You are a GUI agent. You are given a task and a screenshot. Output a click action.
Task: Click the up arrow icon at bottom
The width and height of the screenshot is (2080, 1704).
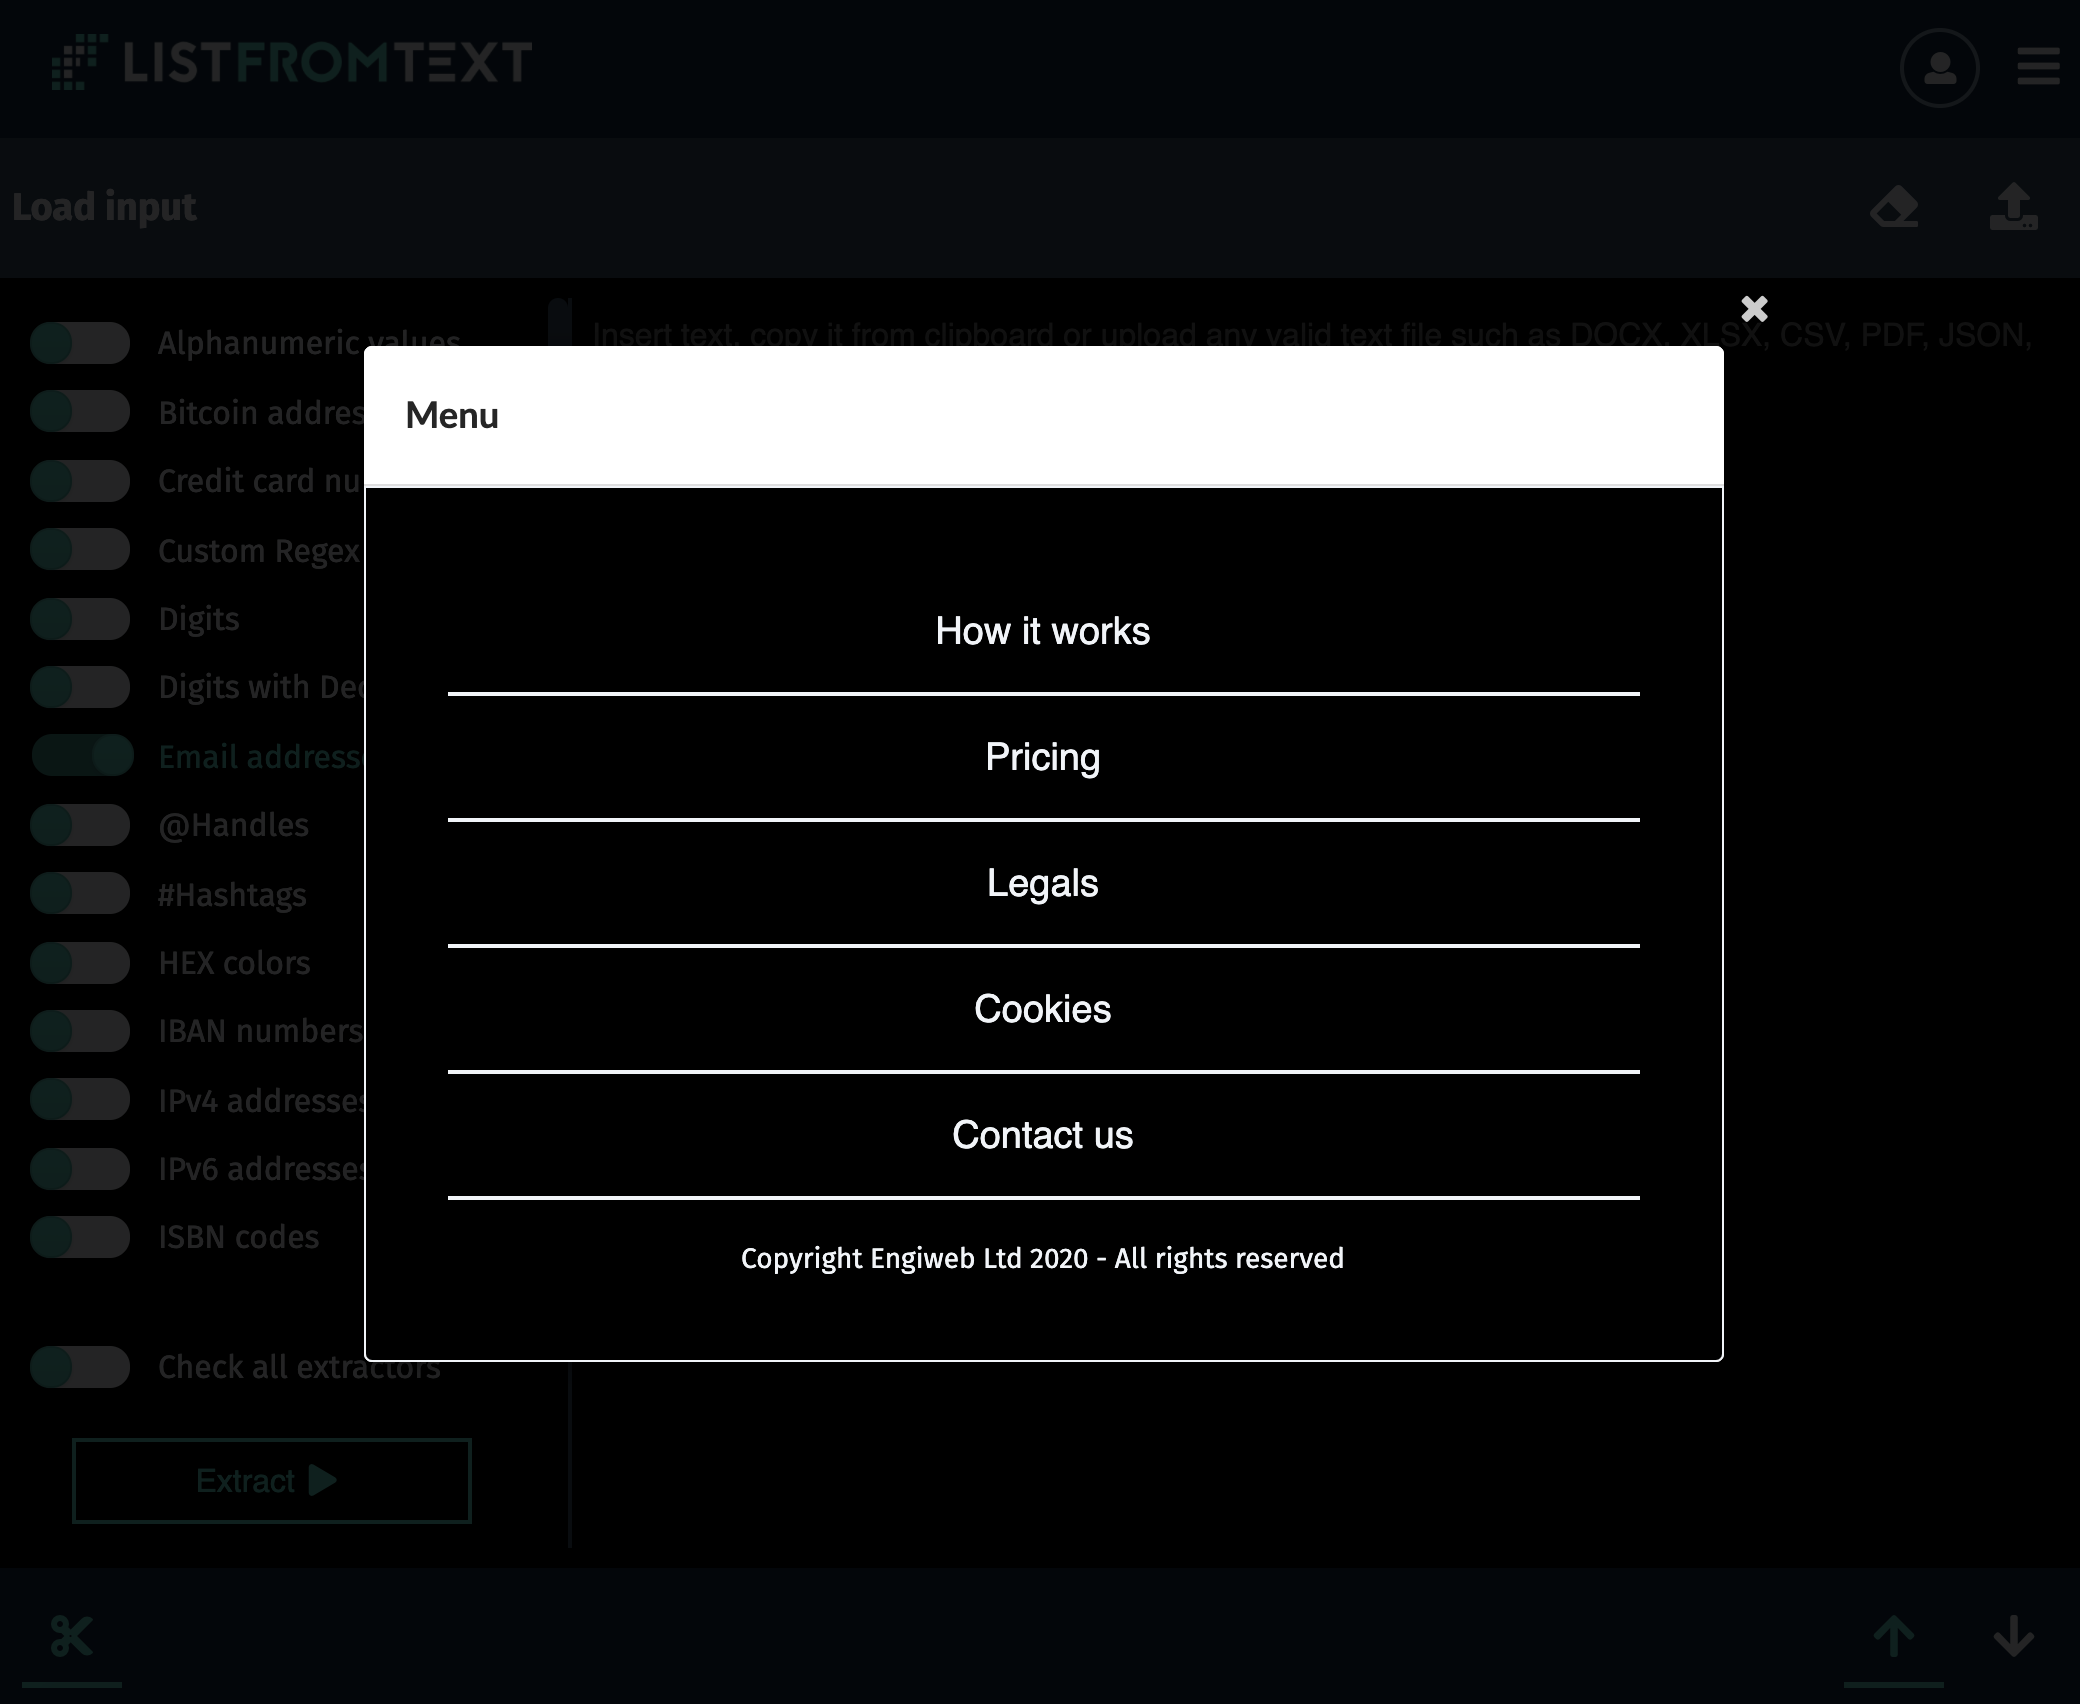[1893, 1637]
